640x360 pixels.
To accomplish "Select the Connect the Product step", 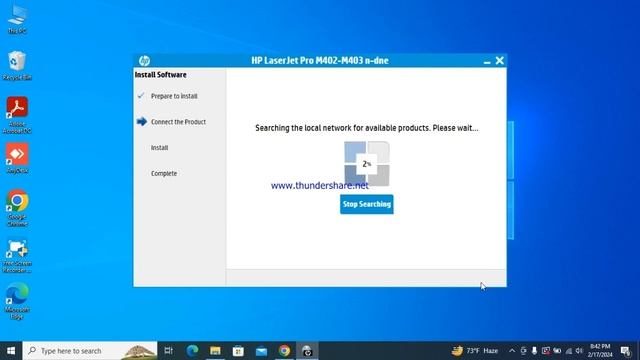I will point(178,122).
